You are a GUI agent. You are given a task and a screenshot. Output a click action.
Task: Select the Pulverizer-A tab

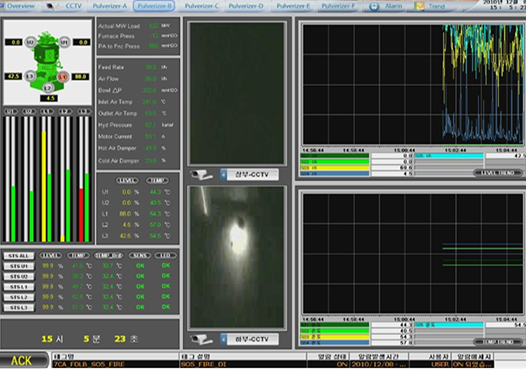pos(110,6)
